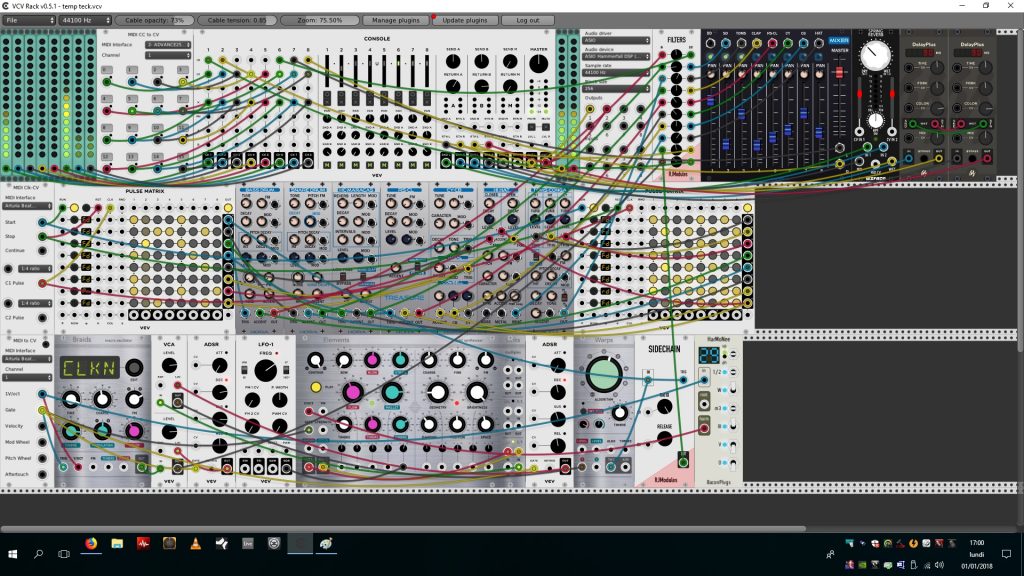Open the Audio driver ASIO dropdown
Screen dimensions: 1024x576
point(616,40)
